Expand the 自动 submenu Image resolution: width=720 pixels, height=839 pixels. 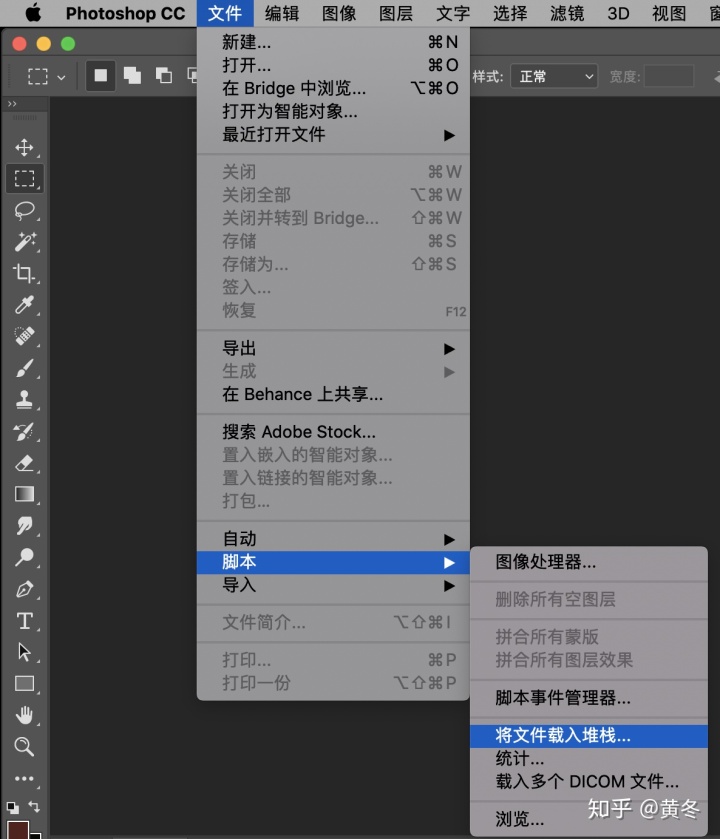coord(333,539)
